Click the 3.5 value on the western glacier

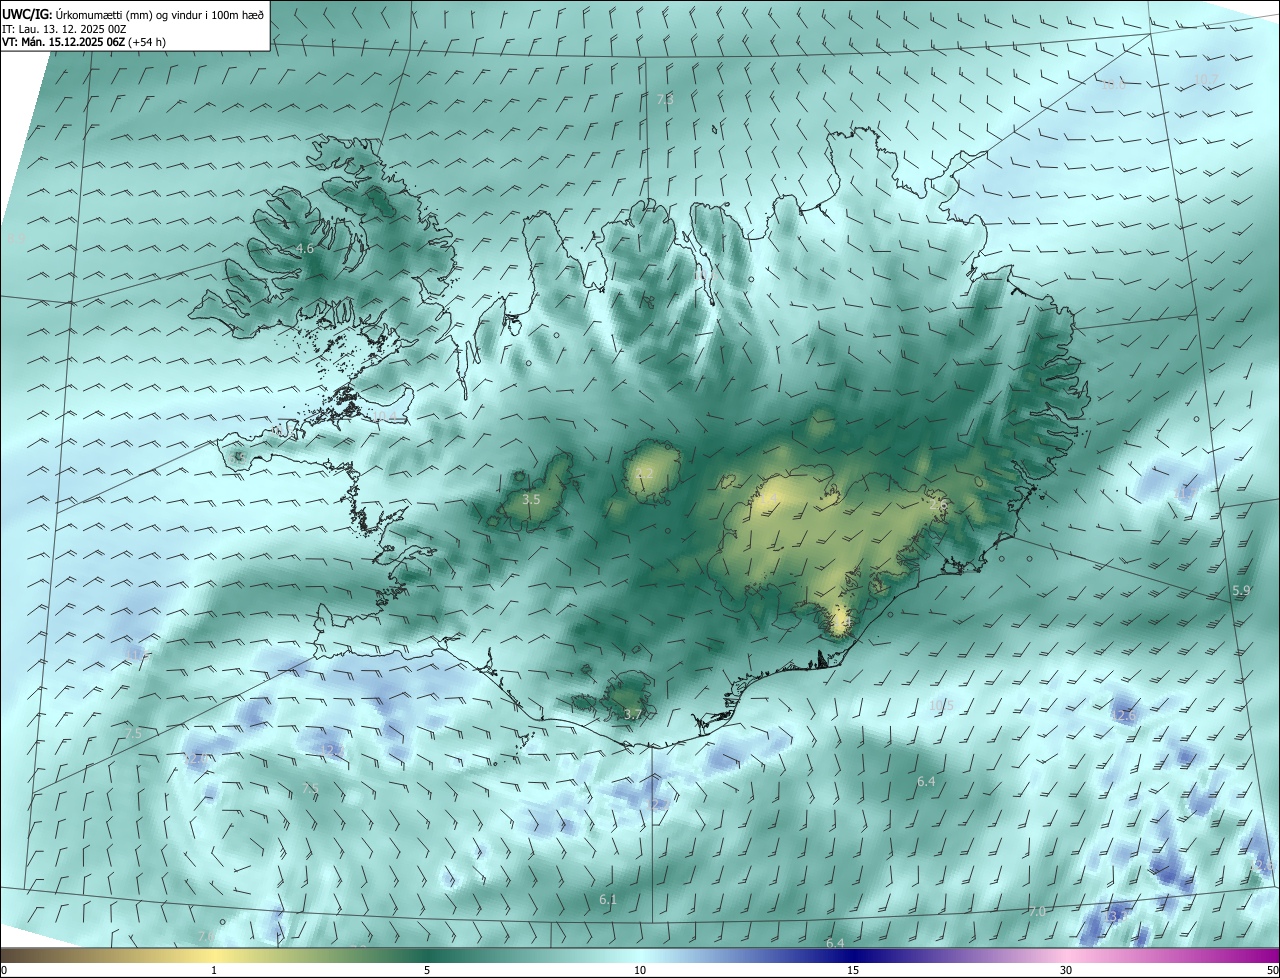(x=531, y=499)
